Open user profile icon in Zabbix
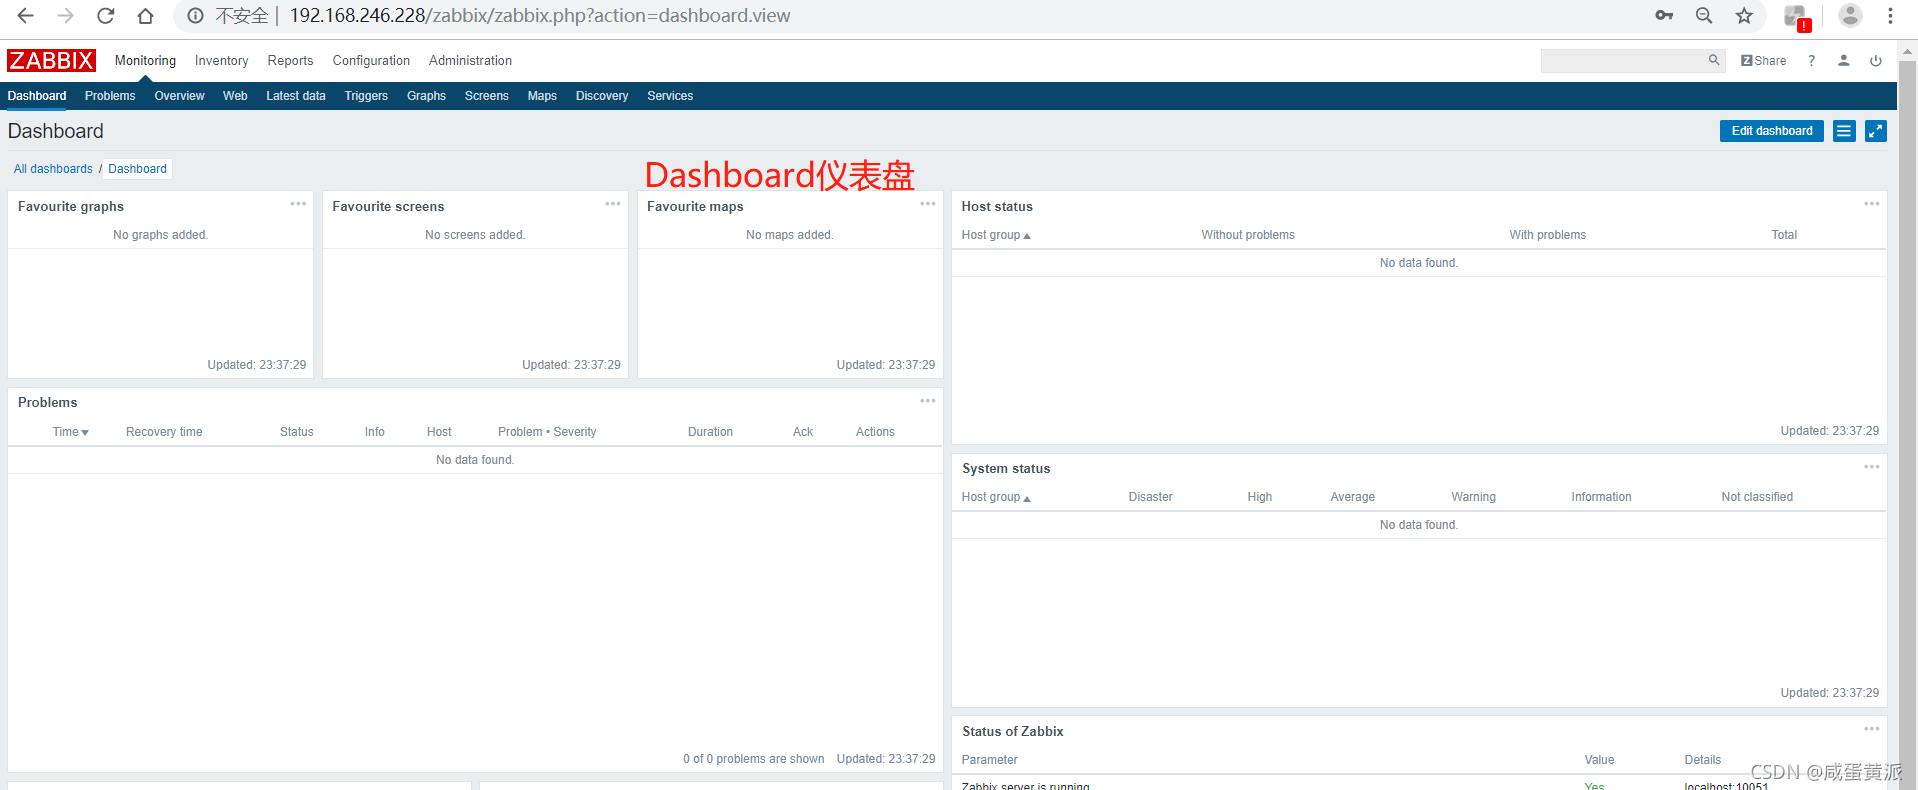This screenshot has width=1918, height=790. point(1843,60)
